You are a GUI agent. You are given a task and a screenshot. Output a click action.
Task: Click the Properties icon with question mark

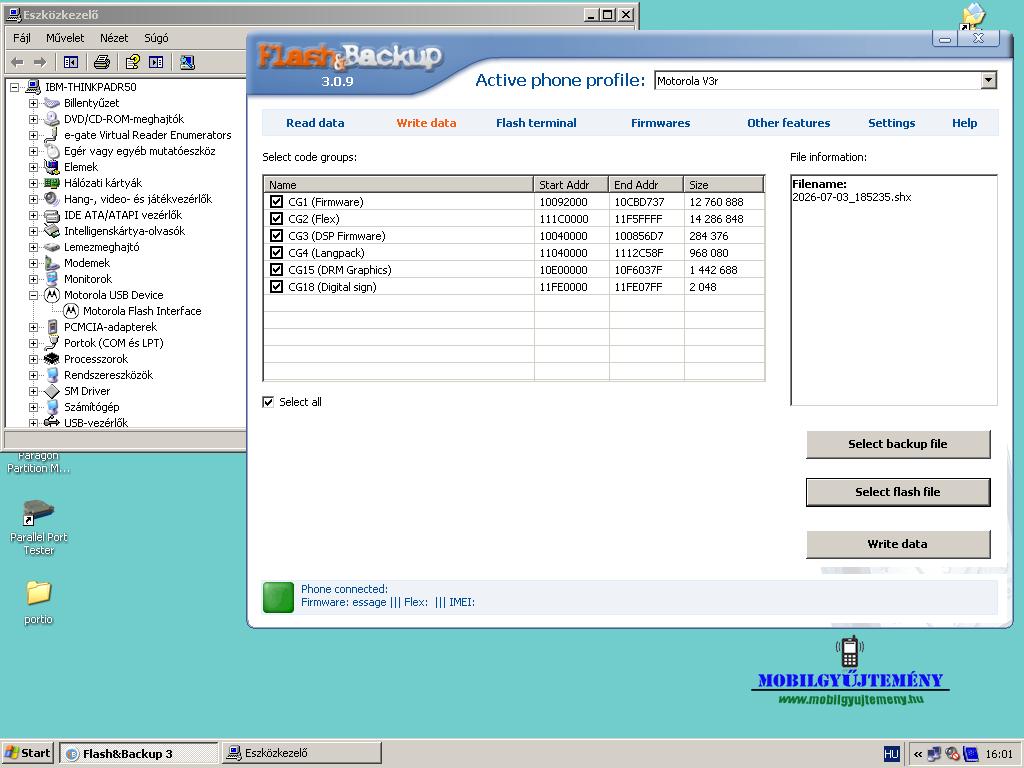coord(133,62)
